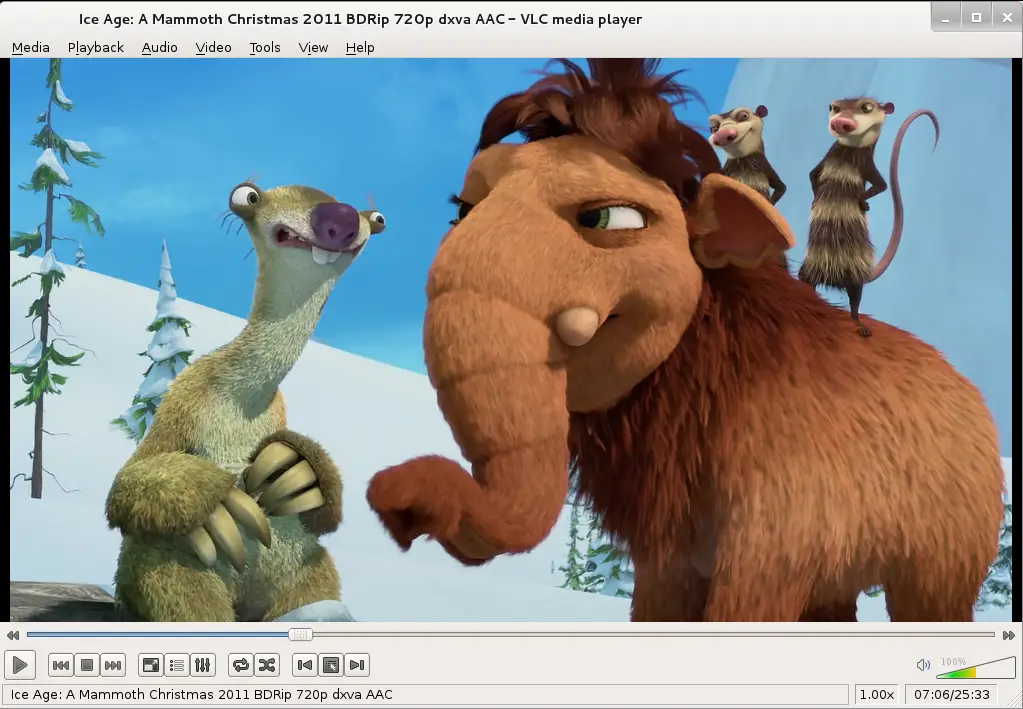Toggle shuffle random playback

click(x=266, y=665)
